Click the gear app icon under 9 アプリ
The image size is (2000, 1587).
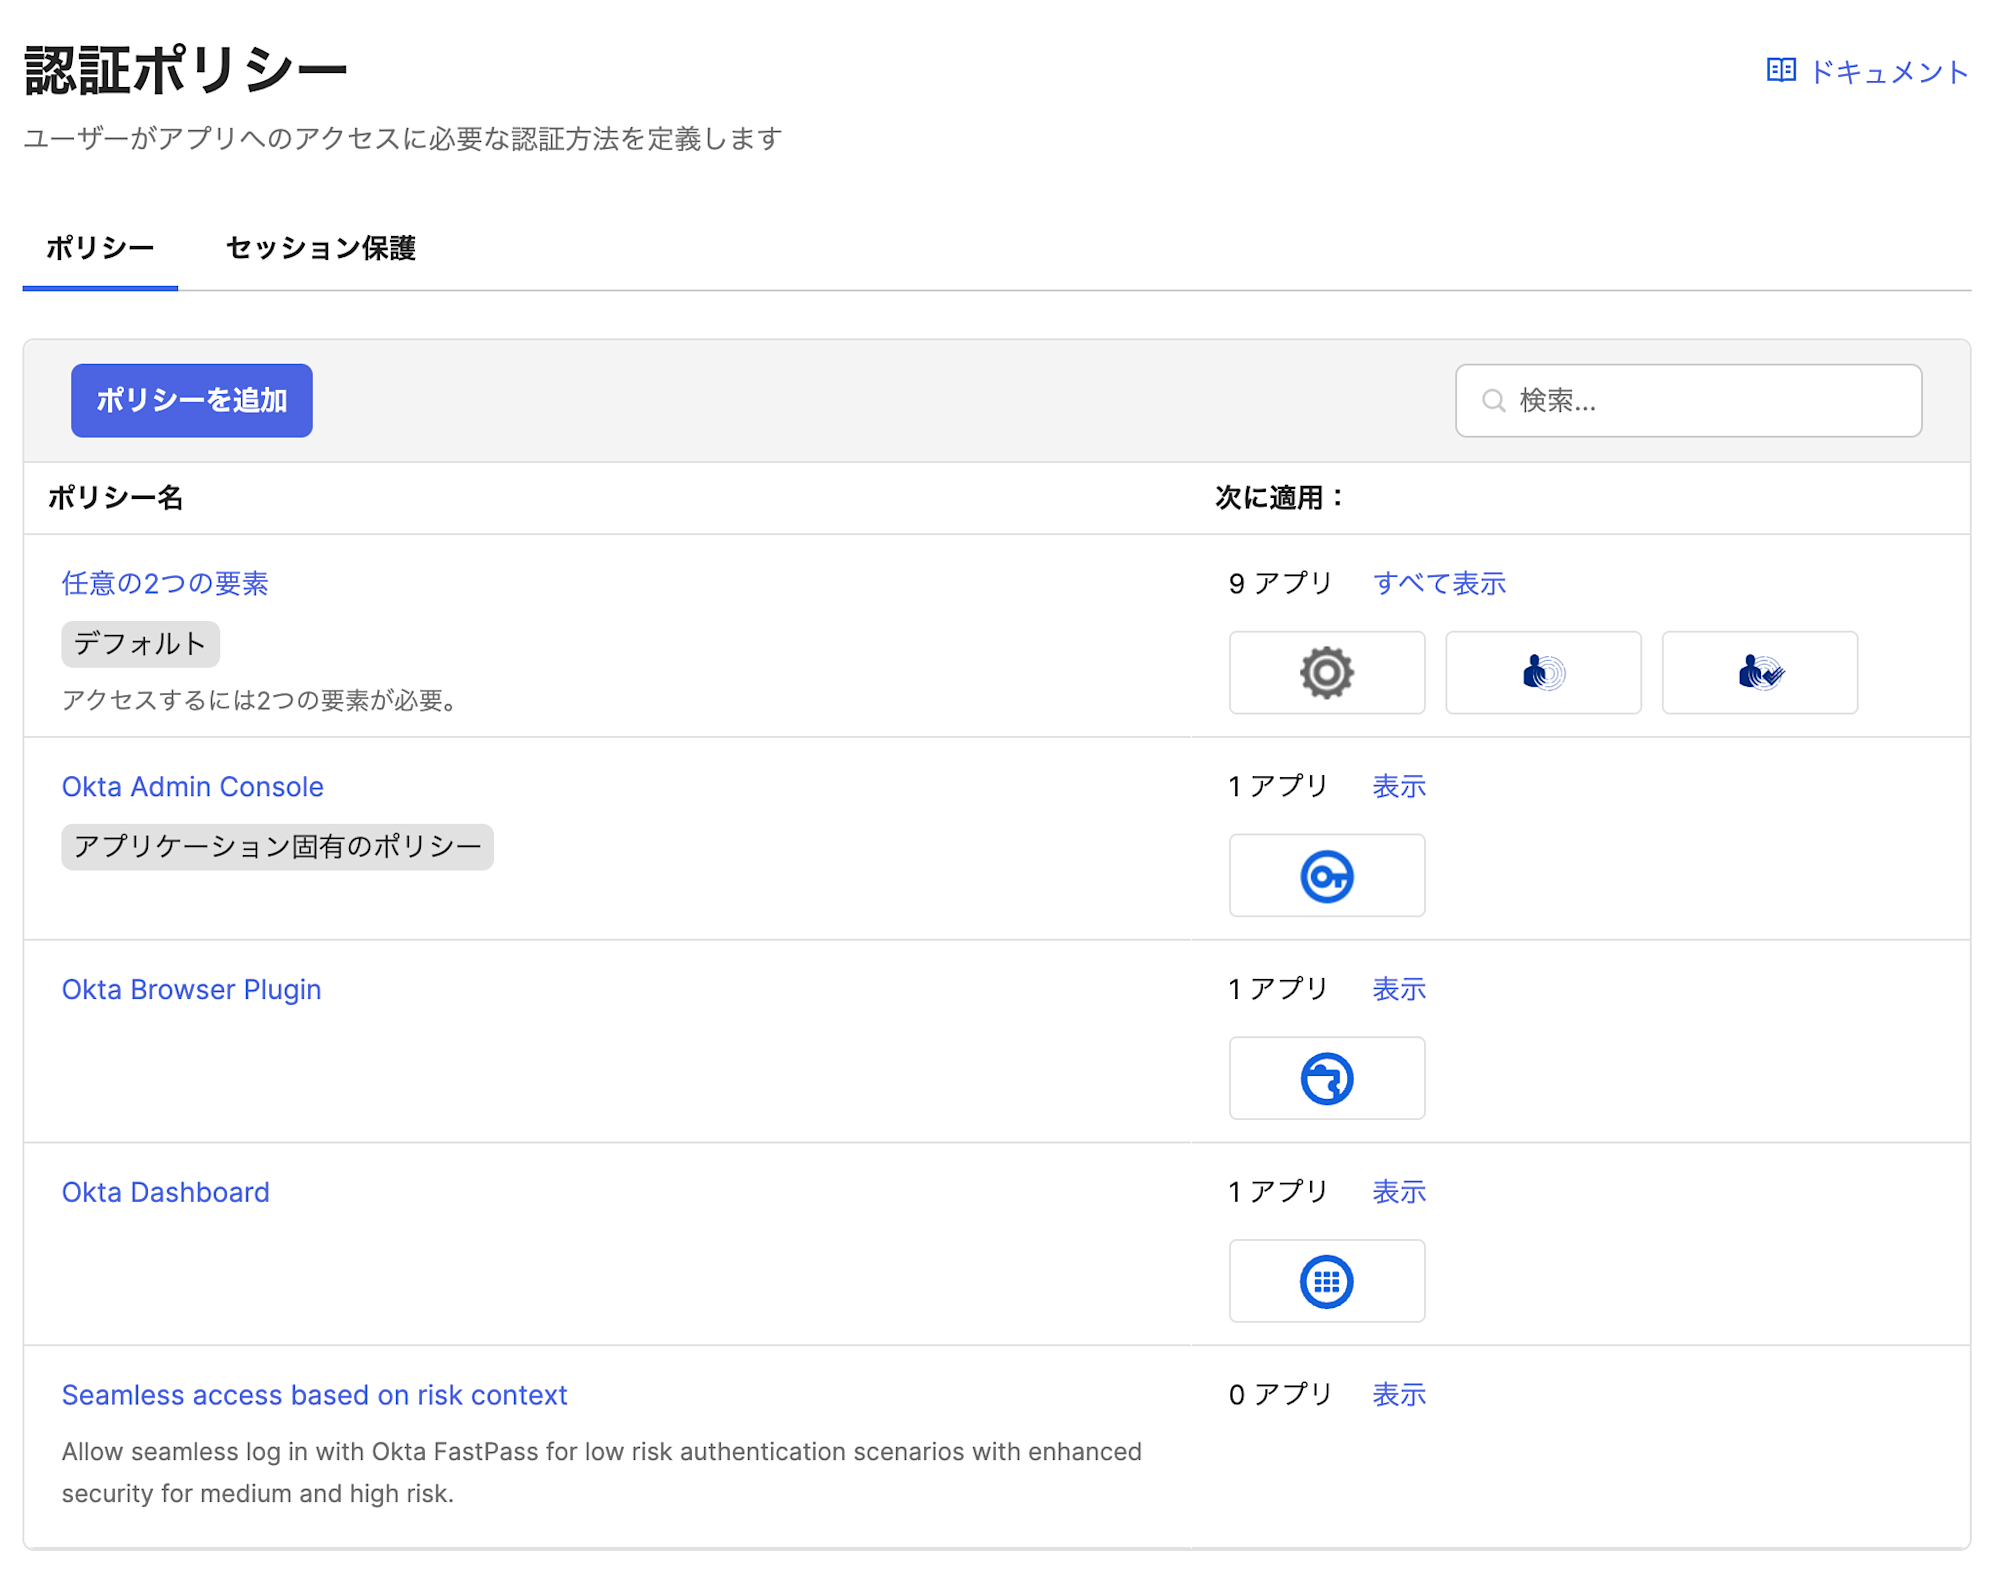1326,672
